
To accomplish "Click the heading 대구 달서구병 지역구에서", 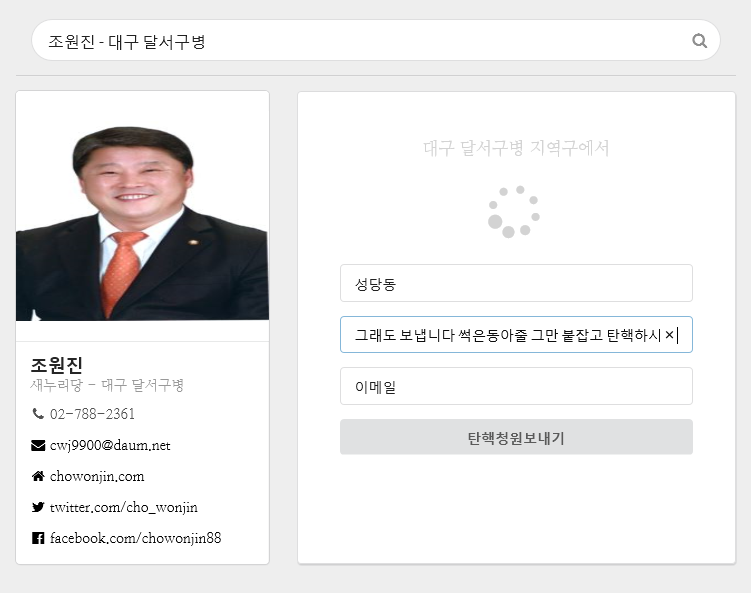I will 516,148.
